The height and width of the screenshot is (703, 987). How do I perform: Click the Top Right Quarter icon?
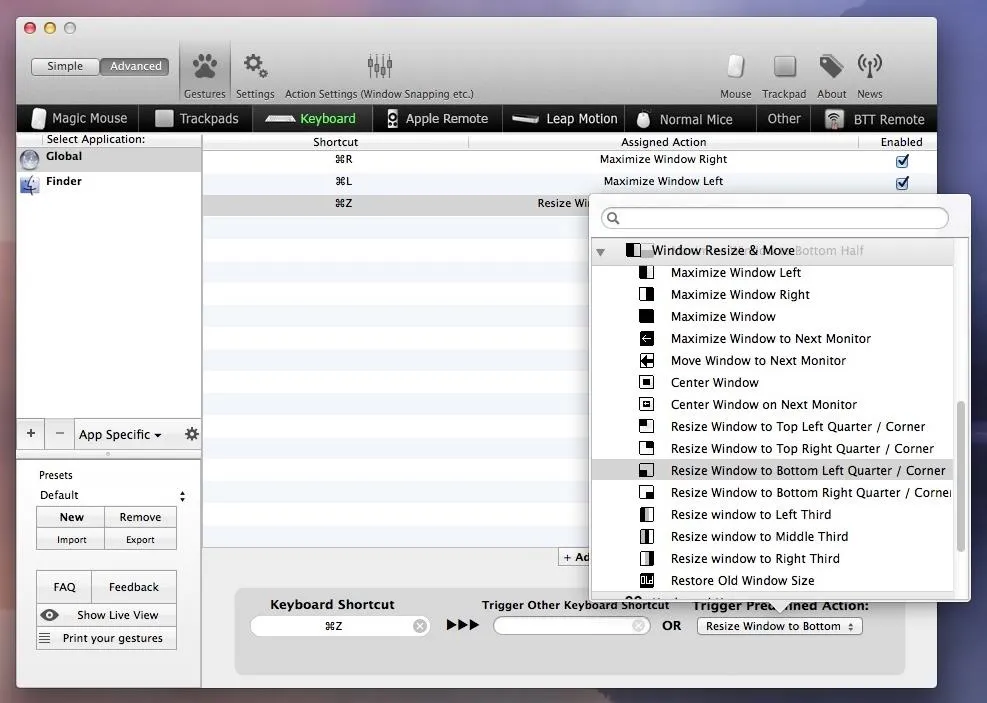[x=646, y=449]
